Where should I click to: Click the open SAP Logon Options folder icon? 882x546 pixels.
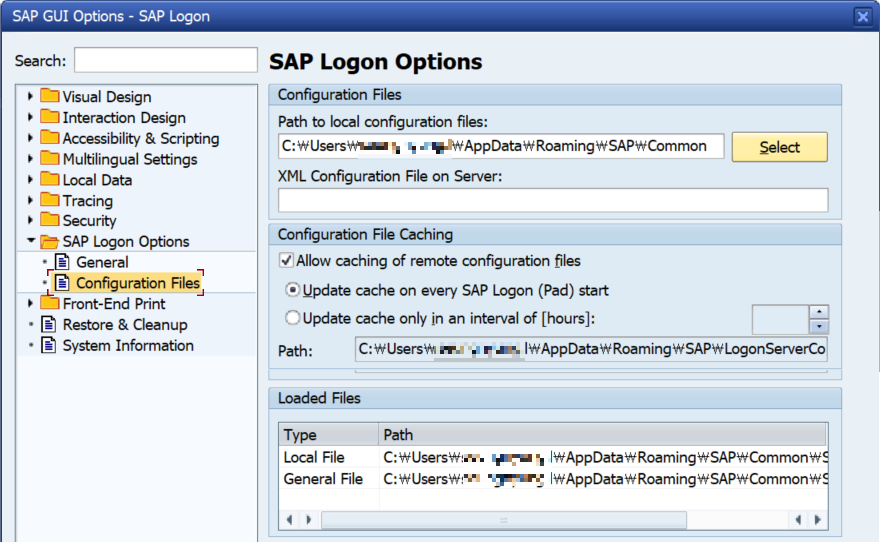click(50, 241)
